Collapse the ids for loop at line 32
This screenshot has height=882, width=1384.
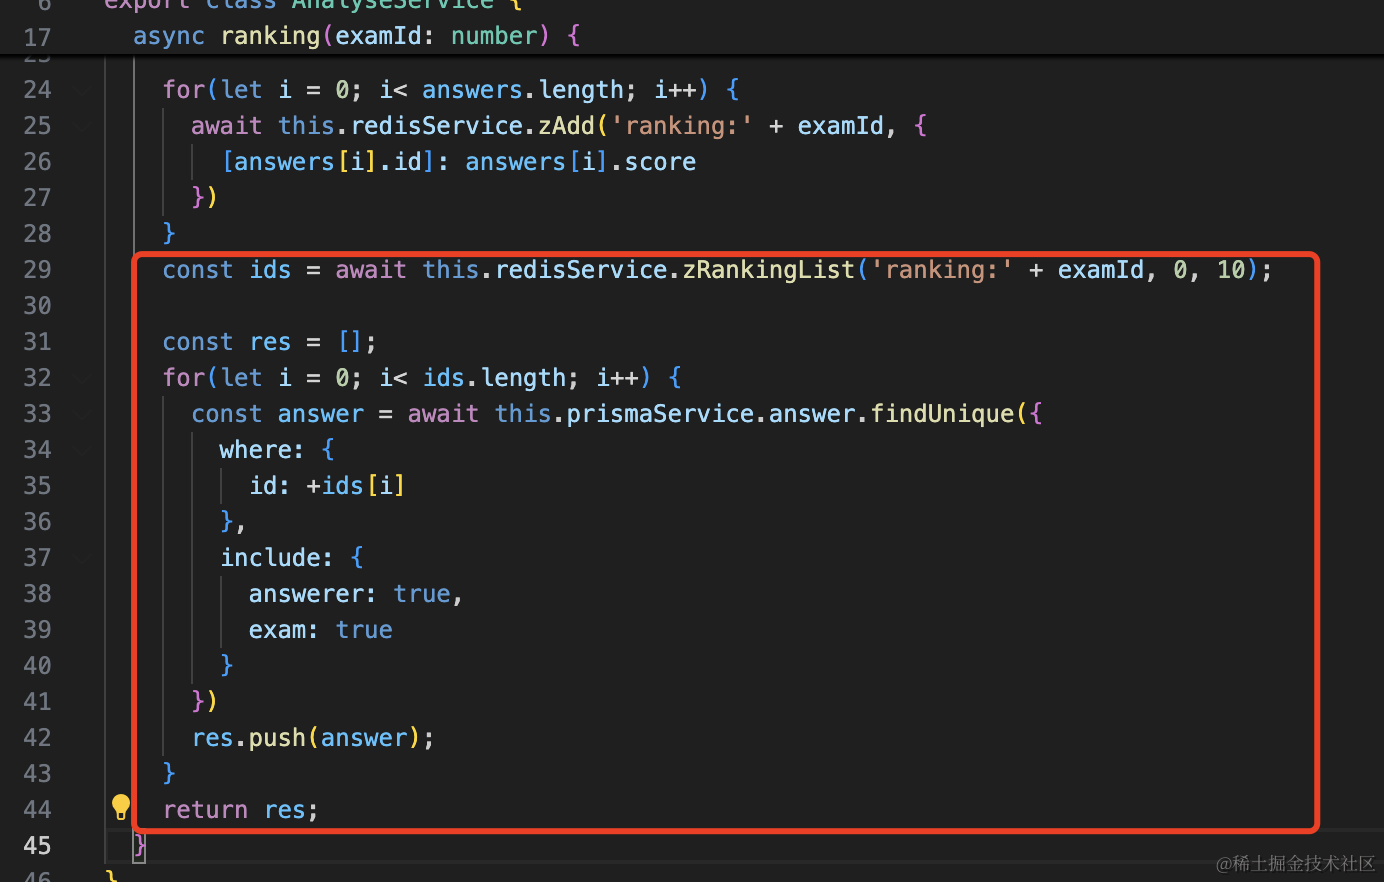(81, 378)
